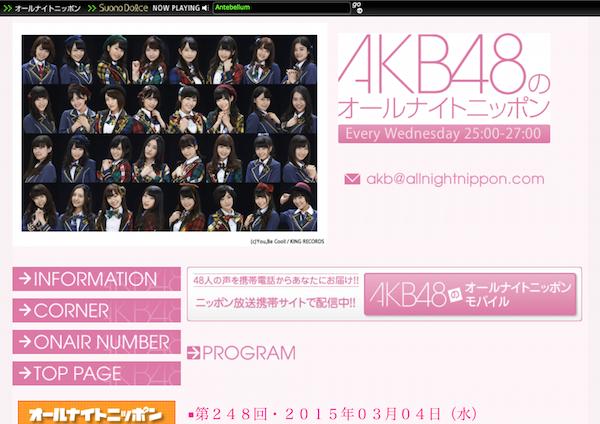This screenshot has height=424, width=600.
Task: Open the CORNER menu item
Action: tap(96, 310)
